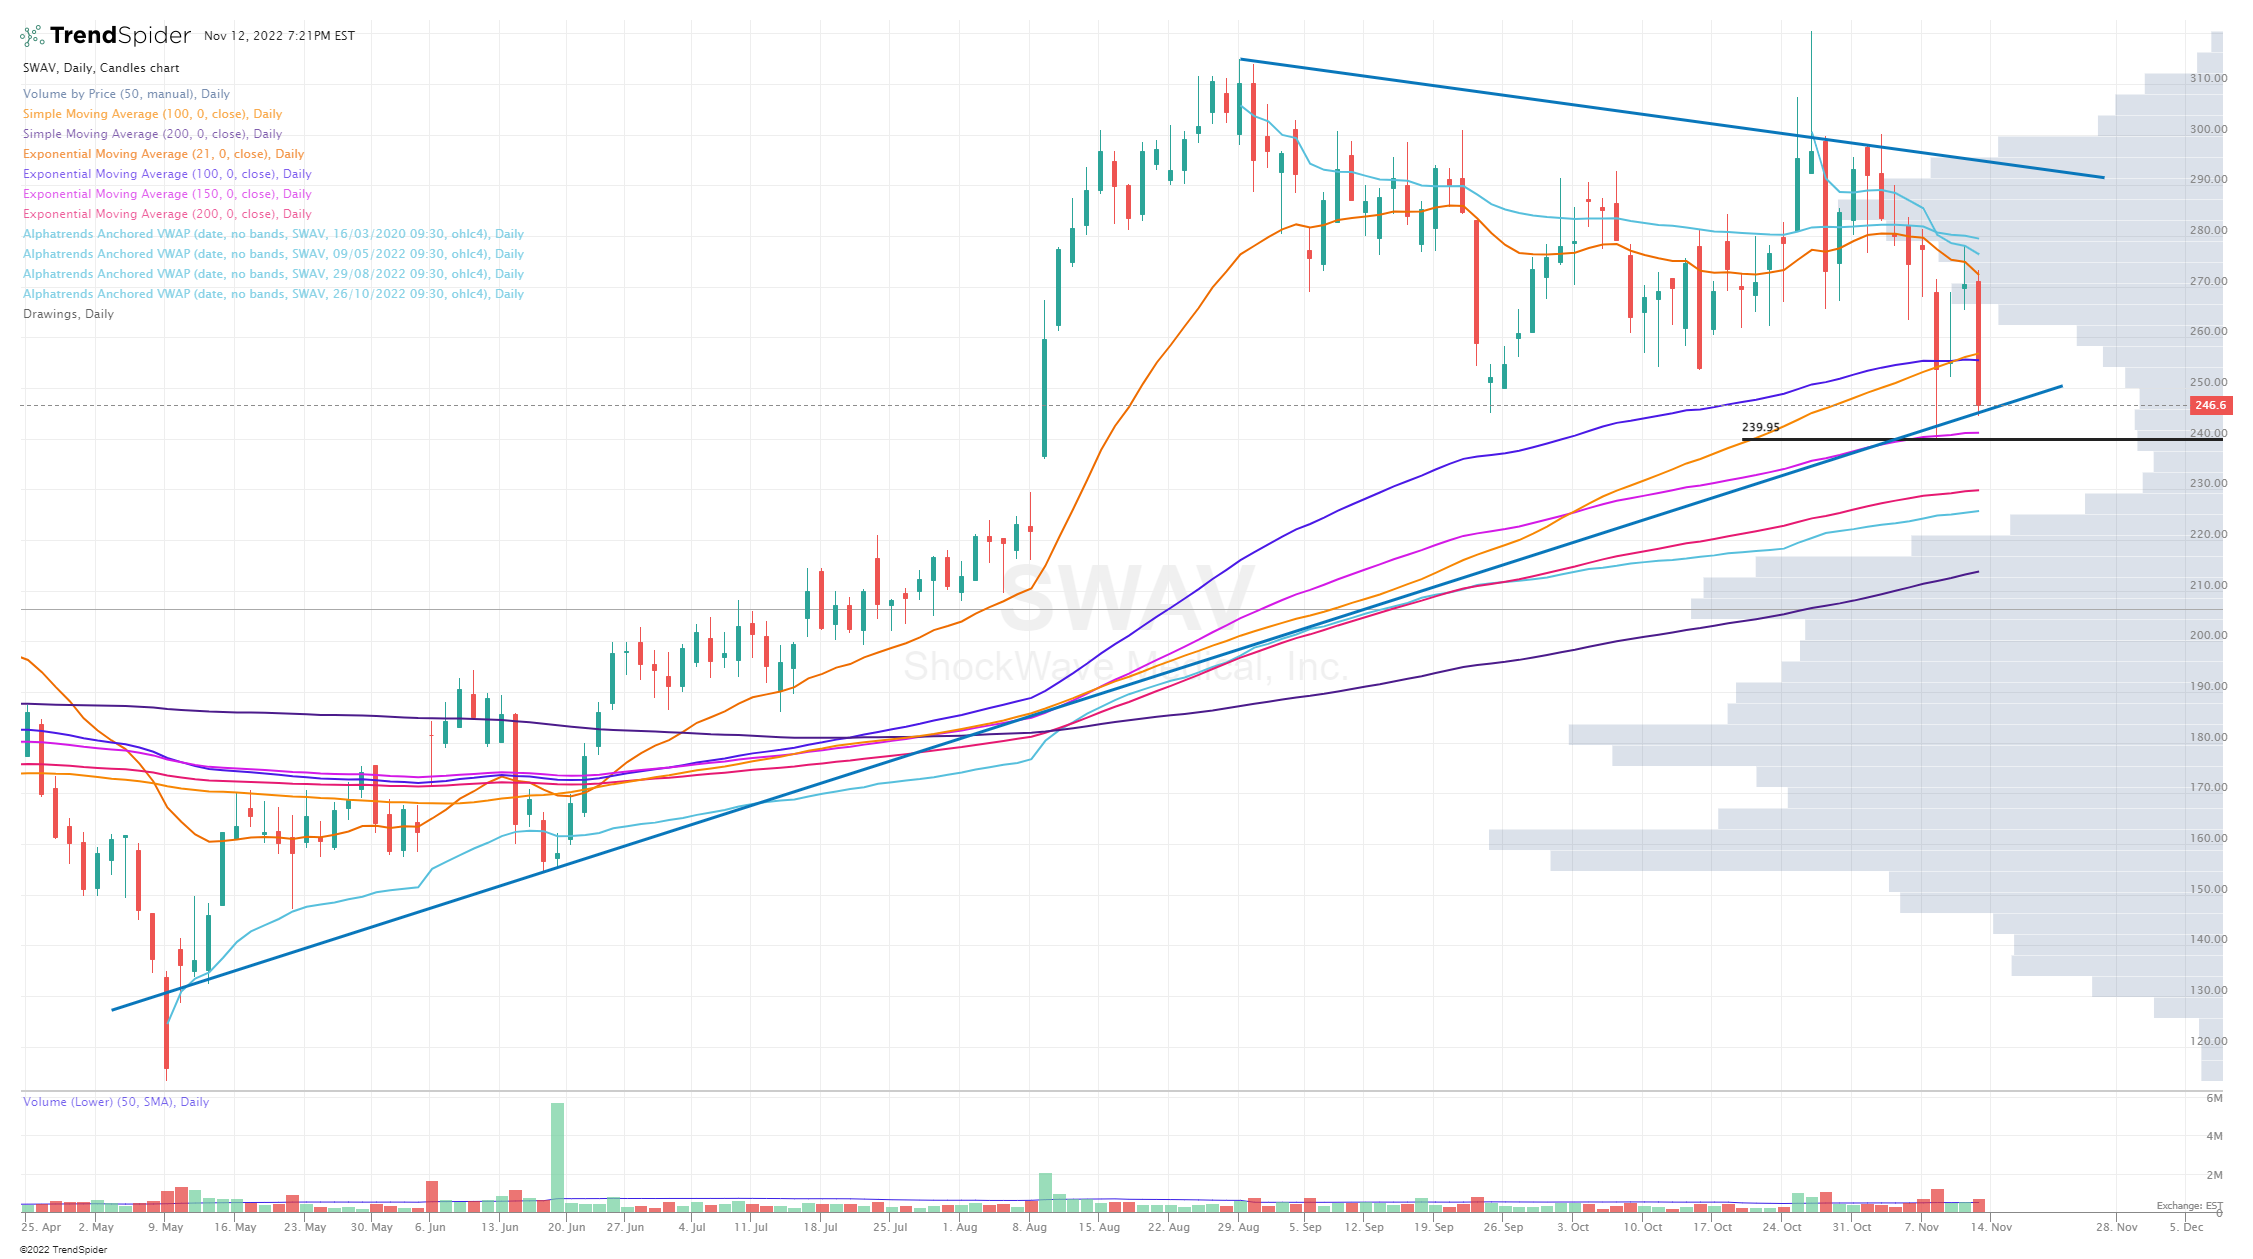Click the 15. Aug date label
The height and width of the screenshot is (1259, 2253).
click(x=1099, y=1227)
